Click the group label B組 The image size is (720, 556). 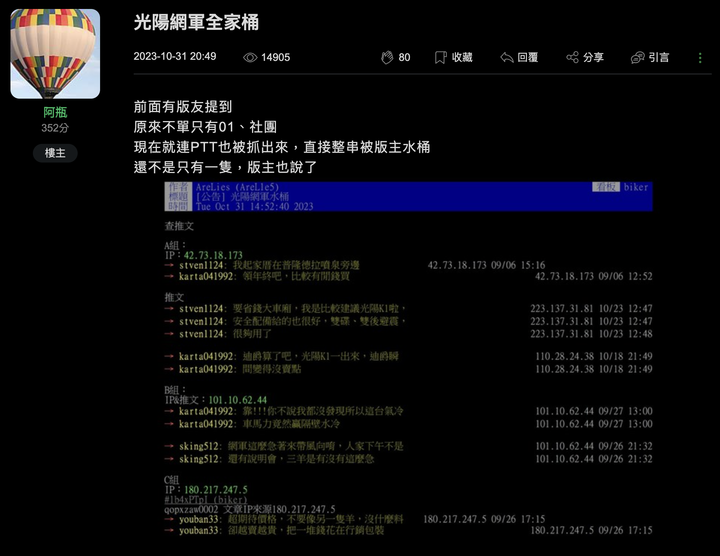coord(175,390)
